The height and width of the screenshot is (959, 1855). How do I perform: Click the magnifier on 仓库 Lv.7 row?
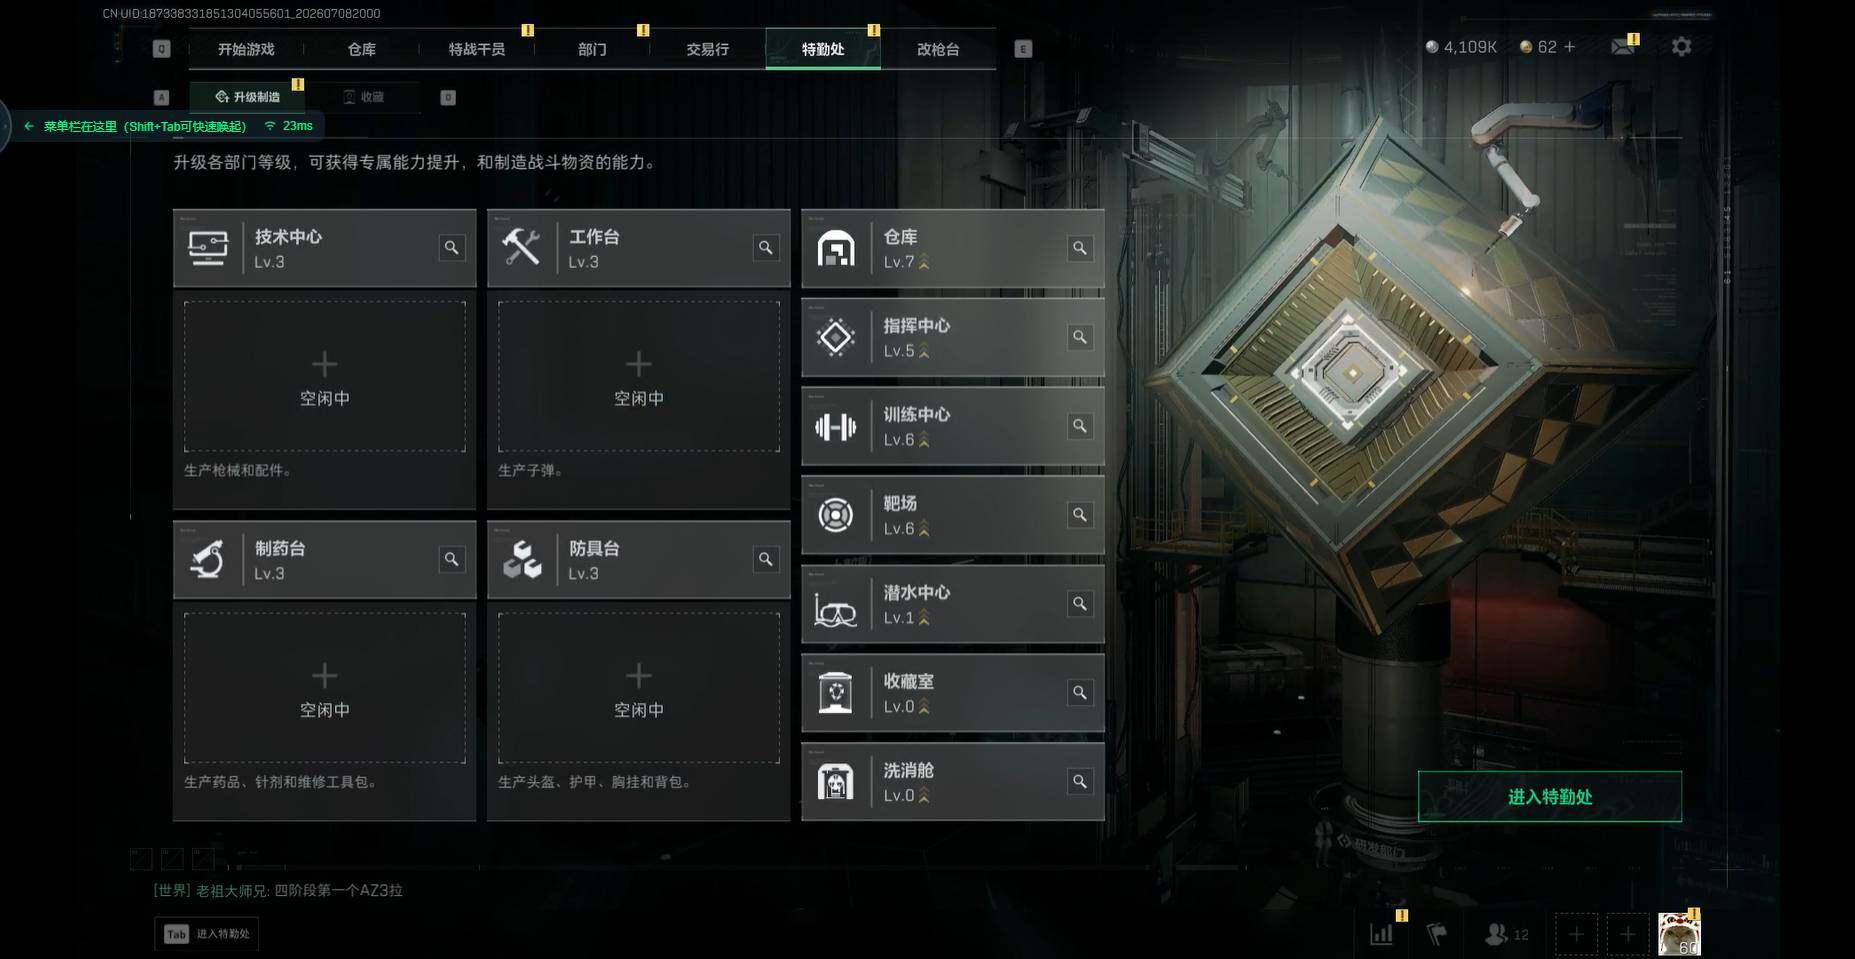click(1080, 247)
